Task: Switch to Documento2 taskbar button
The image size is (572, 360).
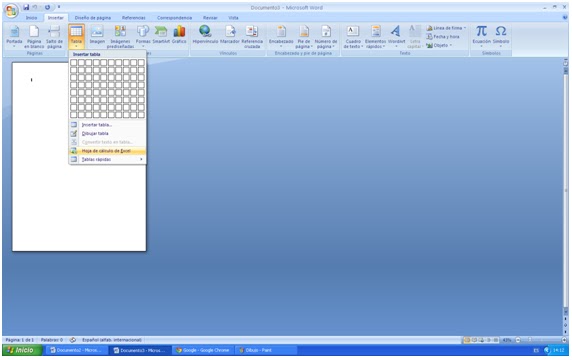Action: 76,350
